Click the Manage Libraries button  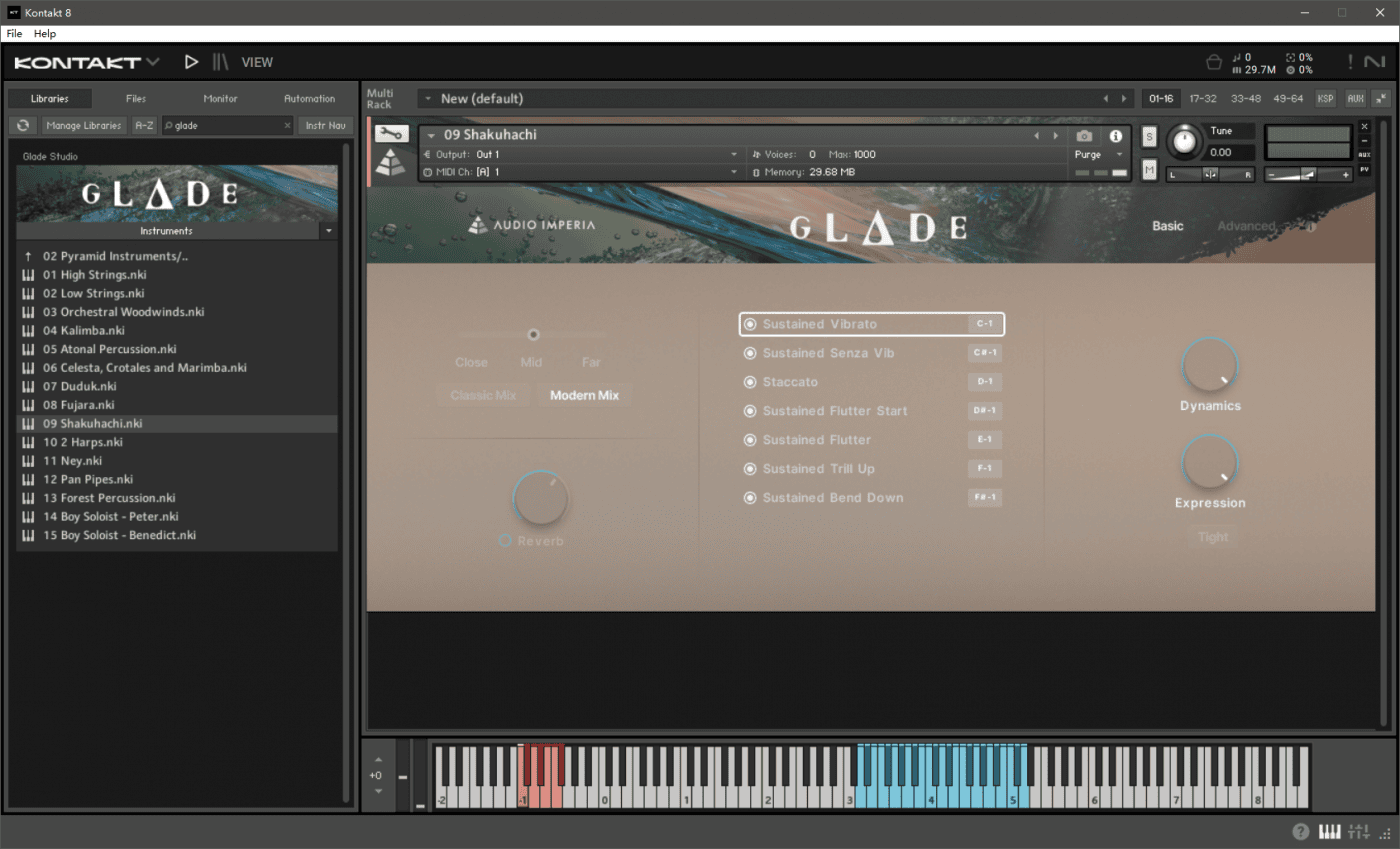[84, 125]
